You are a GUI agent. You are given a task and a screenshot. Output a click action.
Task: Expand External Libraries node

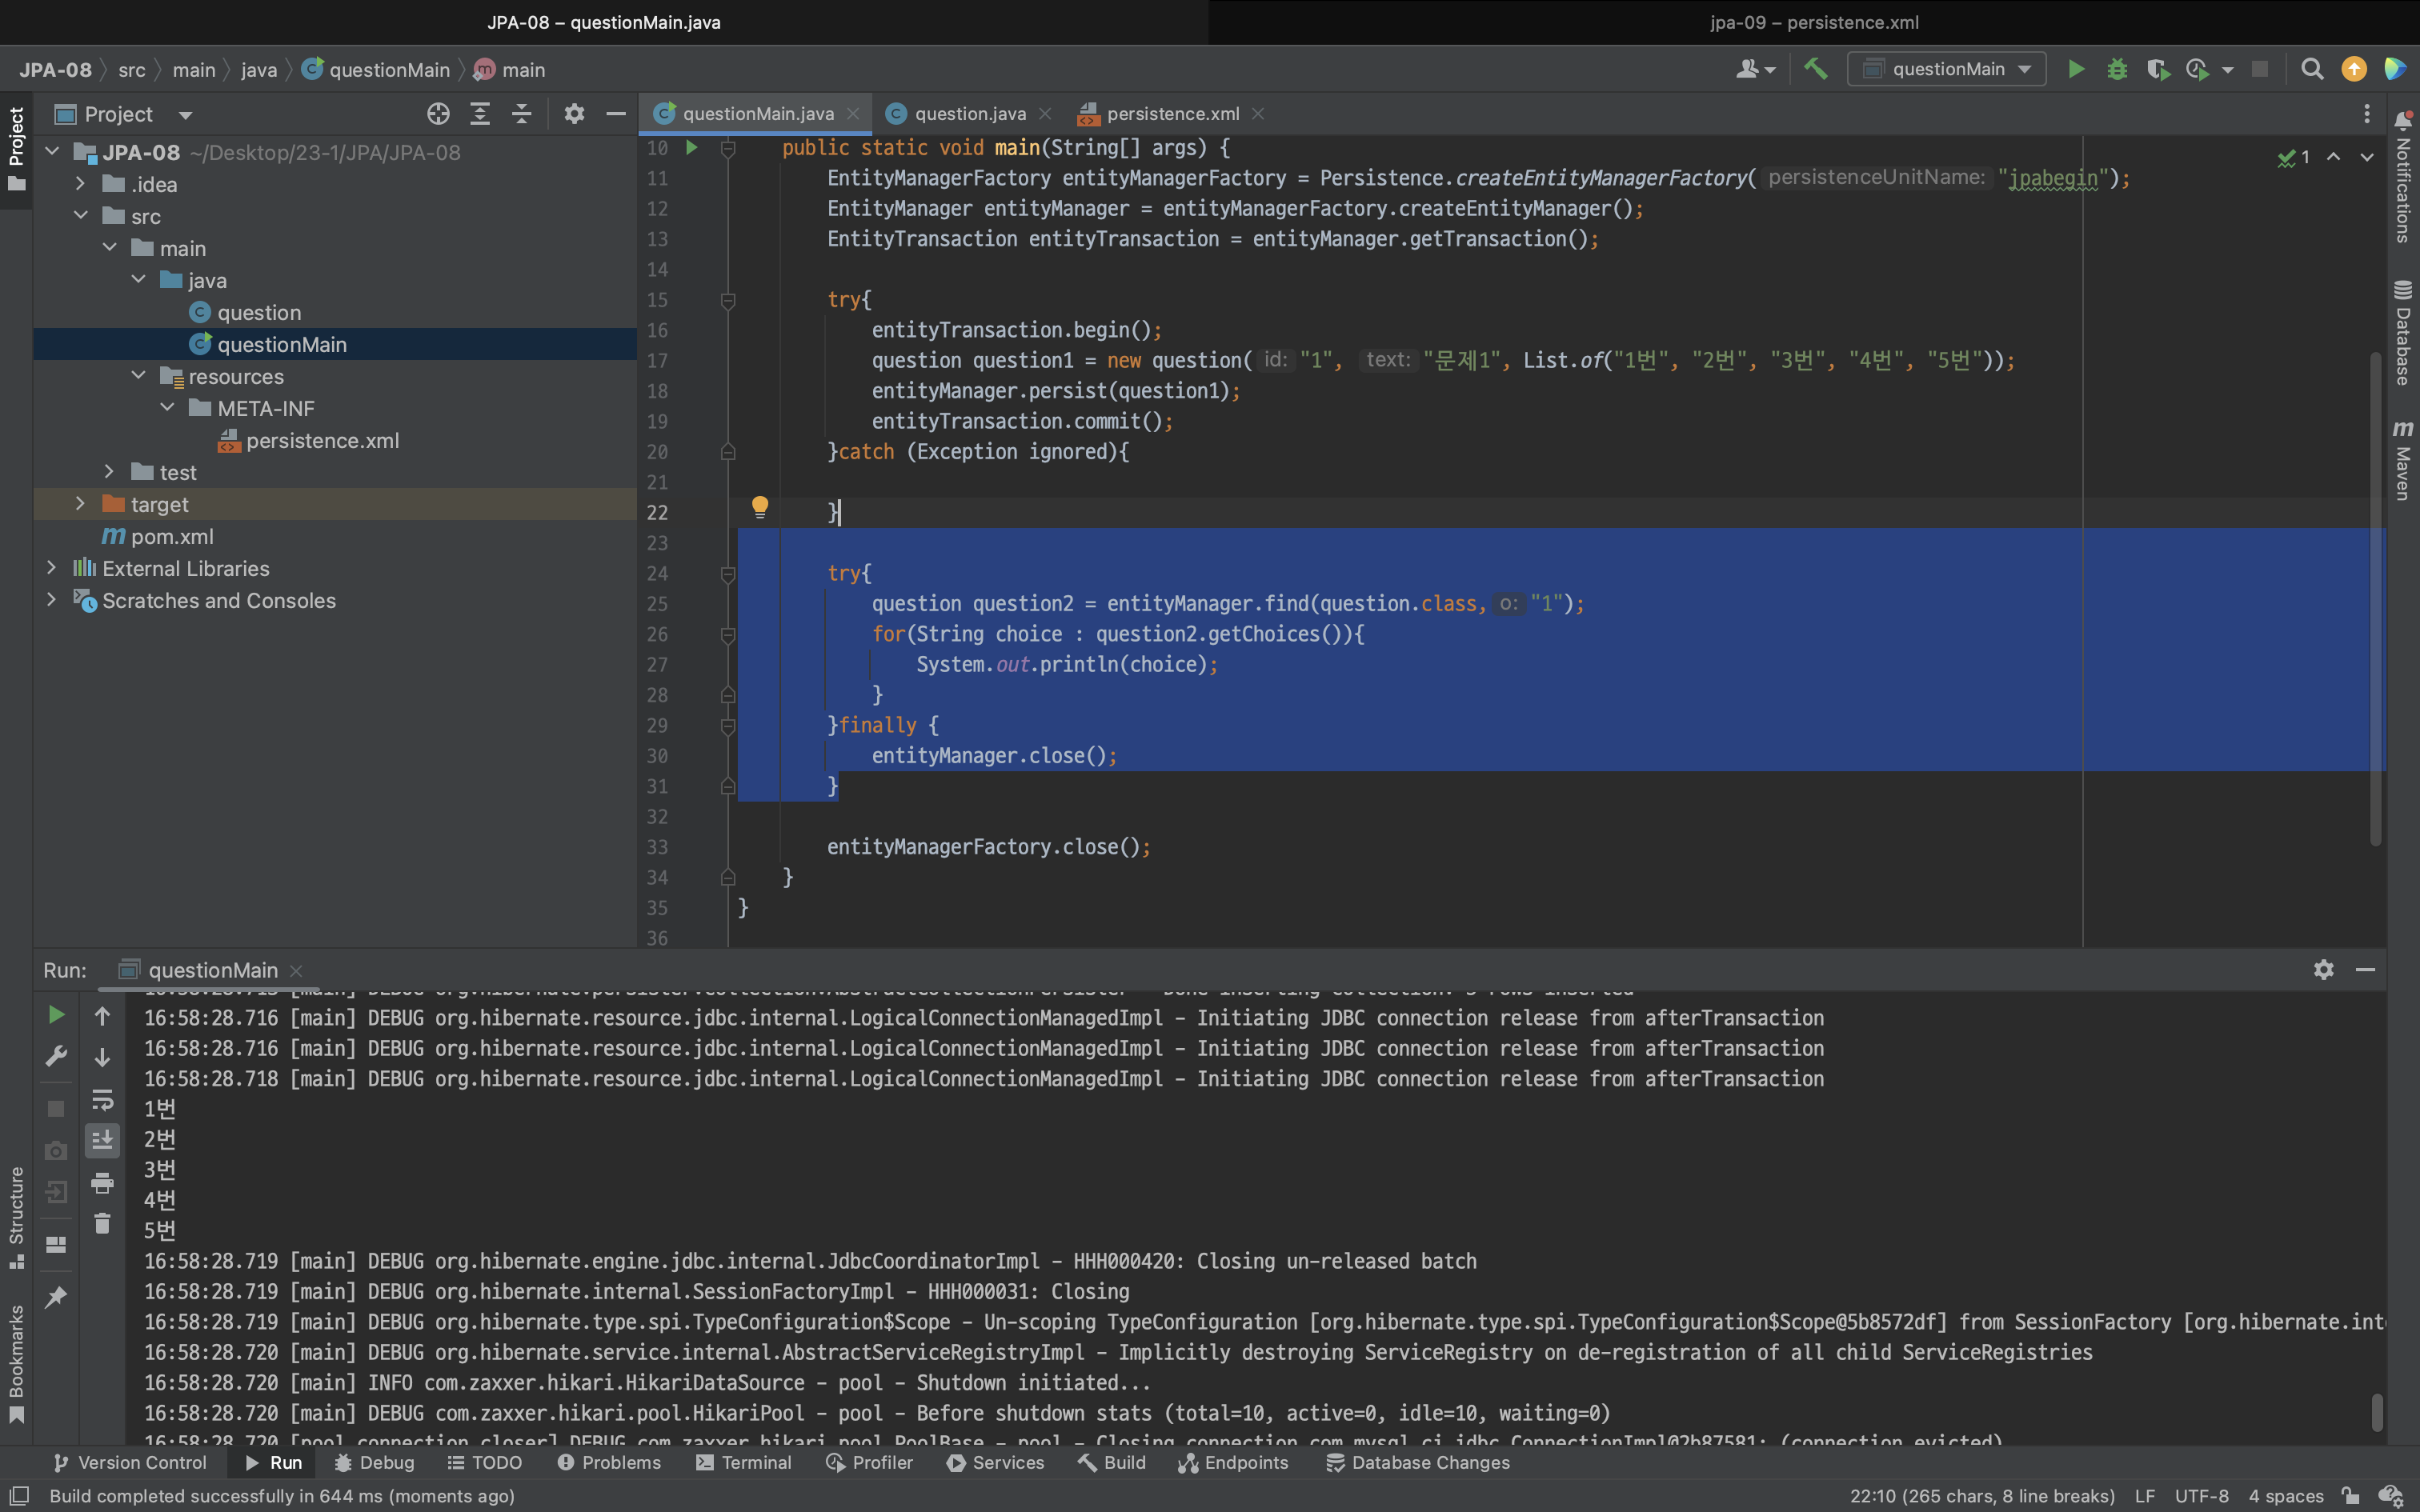pos(52,568)
